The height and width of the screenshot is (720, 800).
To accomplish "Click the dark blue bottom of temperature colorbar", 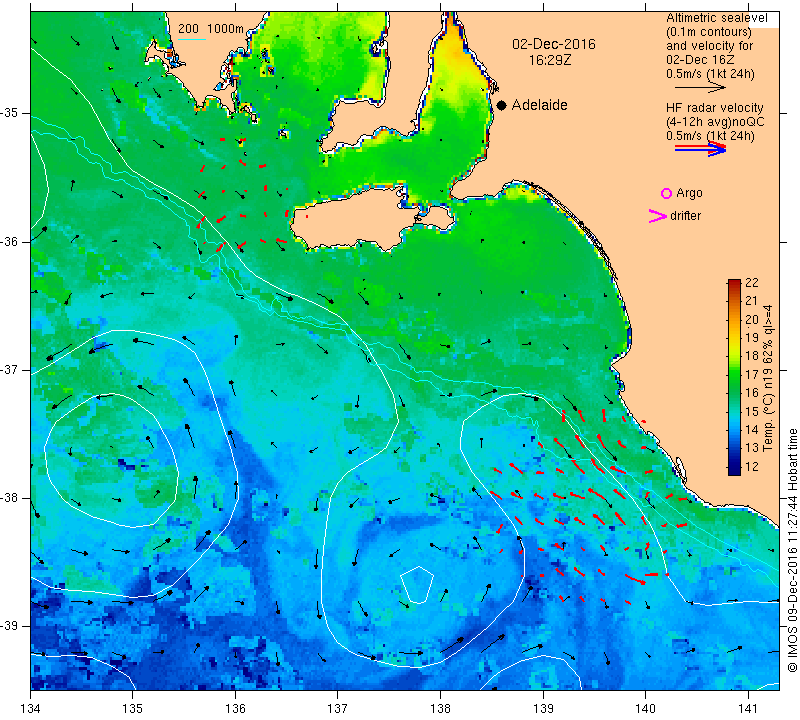I will point(734,470).
